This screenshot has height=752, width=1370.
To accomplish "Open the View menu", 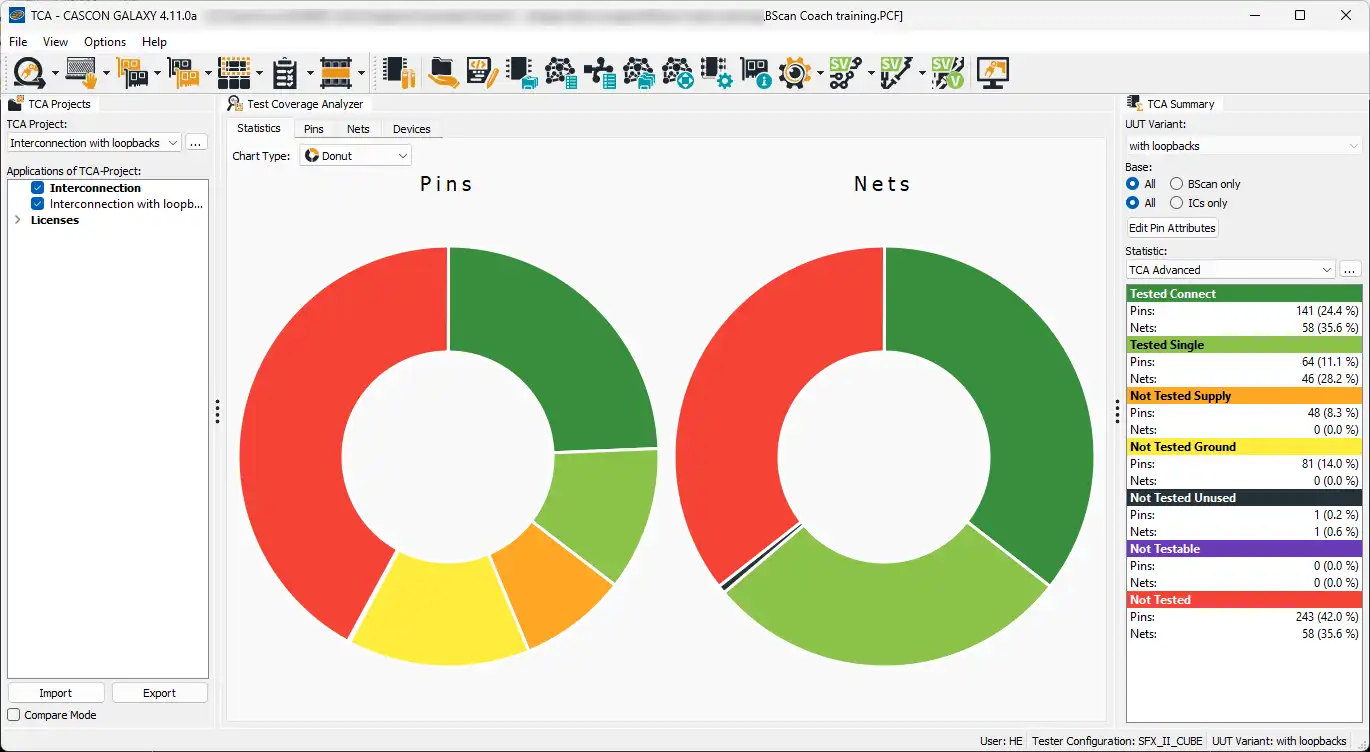I will tap(55, 42).
